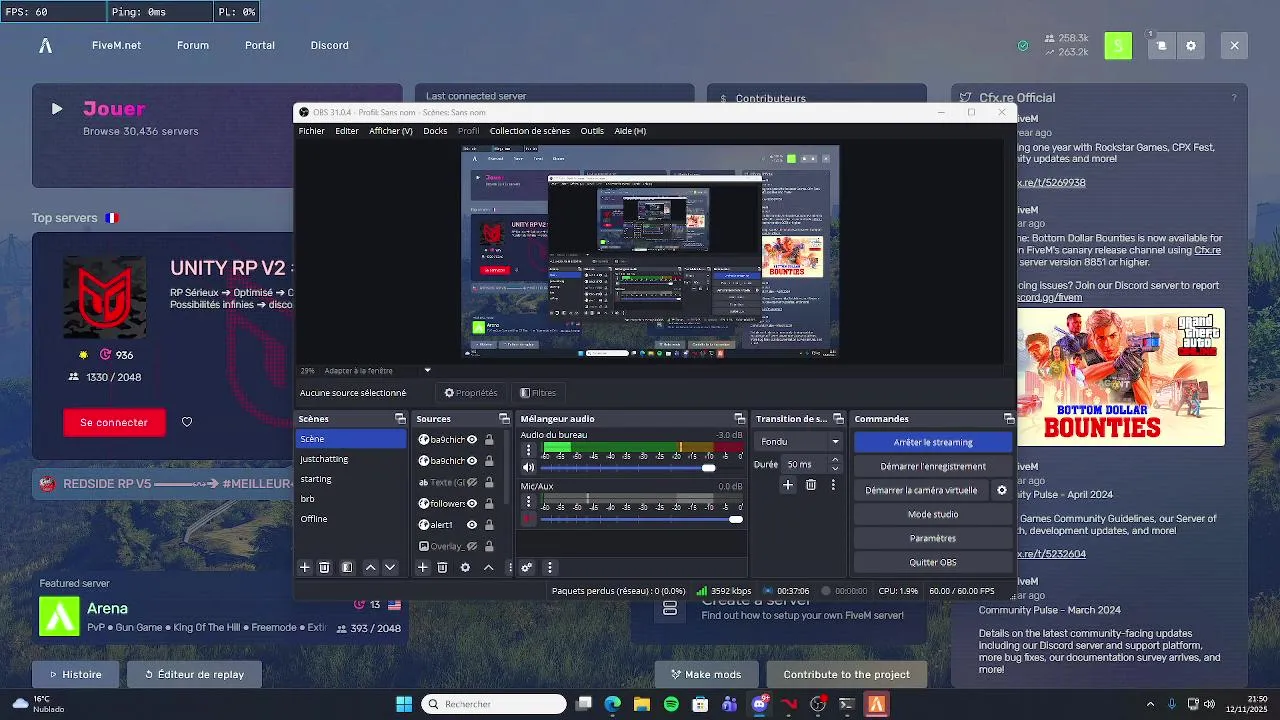Show hidden icons in system tray
The image size is (1280, 720).
pos(1150,704)
